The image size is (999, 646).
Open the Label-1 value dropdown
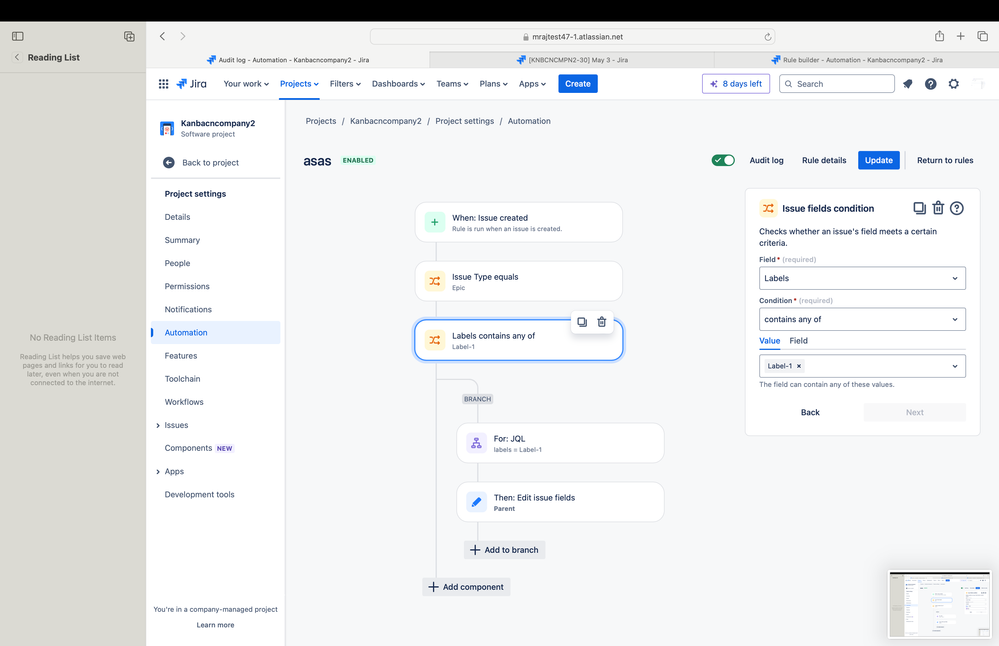click(862, 366)
